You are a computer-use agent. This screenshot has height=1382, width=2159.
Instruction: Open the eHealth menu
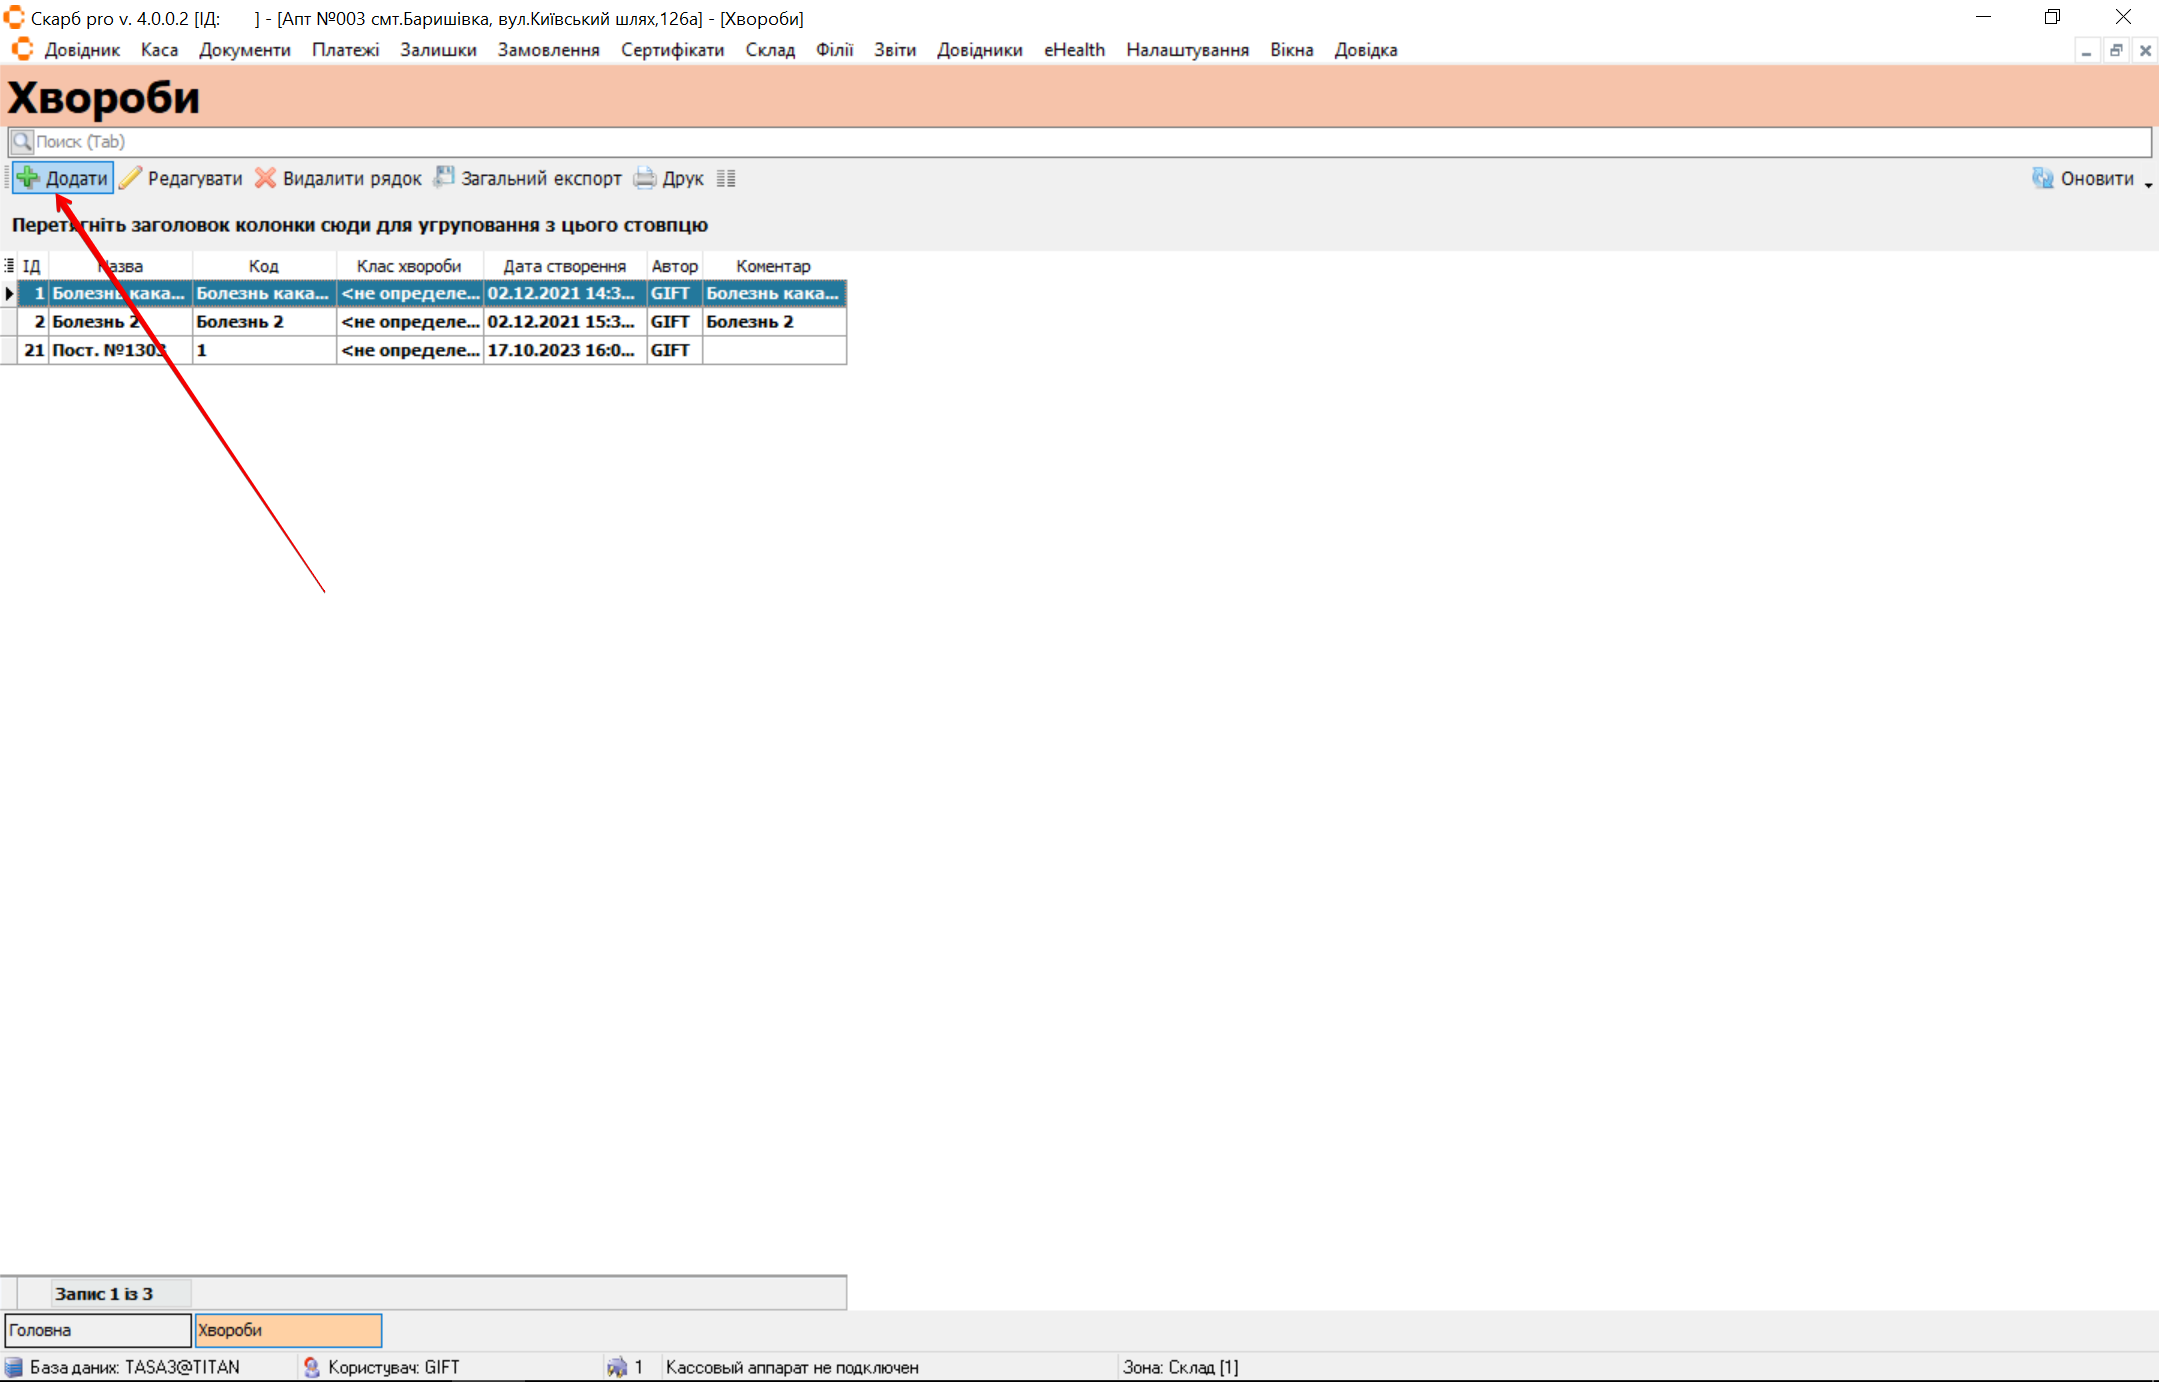[x=1074, y=50]
